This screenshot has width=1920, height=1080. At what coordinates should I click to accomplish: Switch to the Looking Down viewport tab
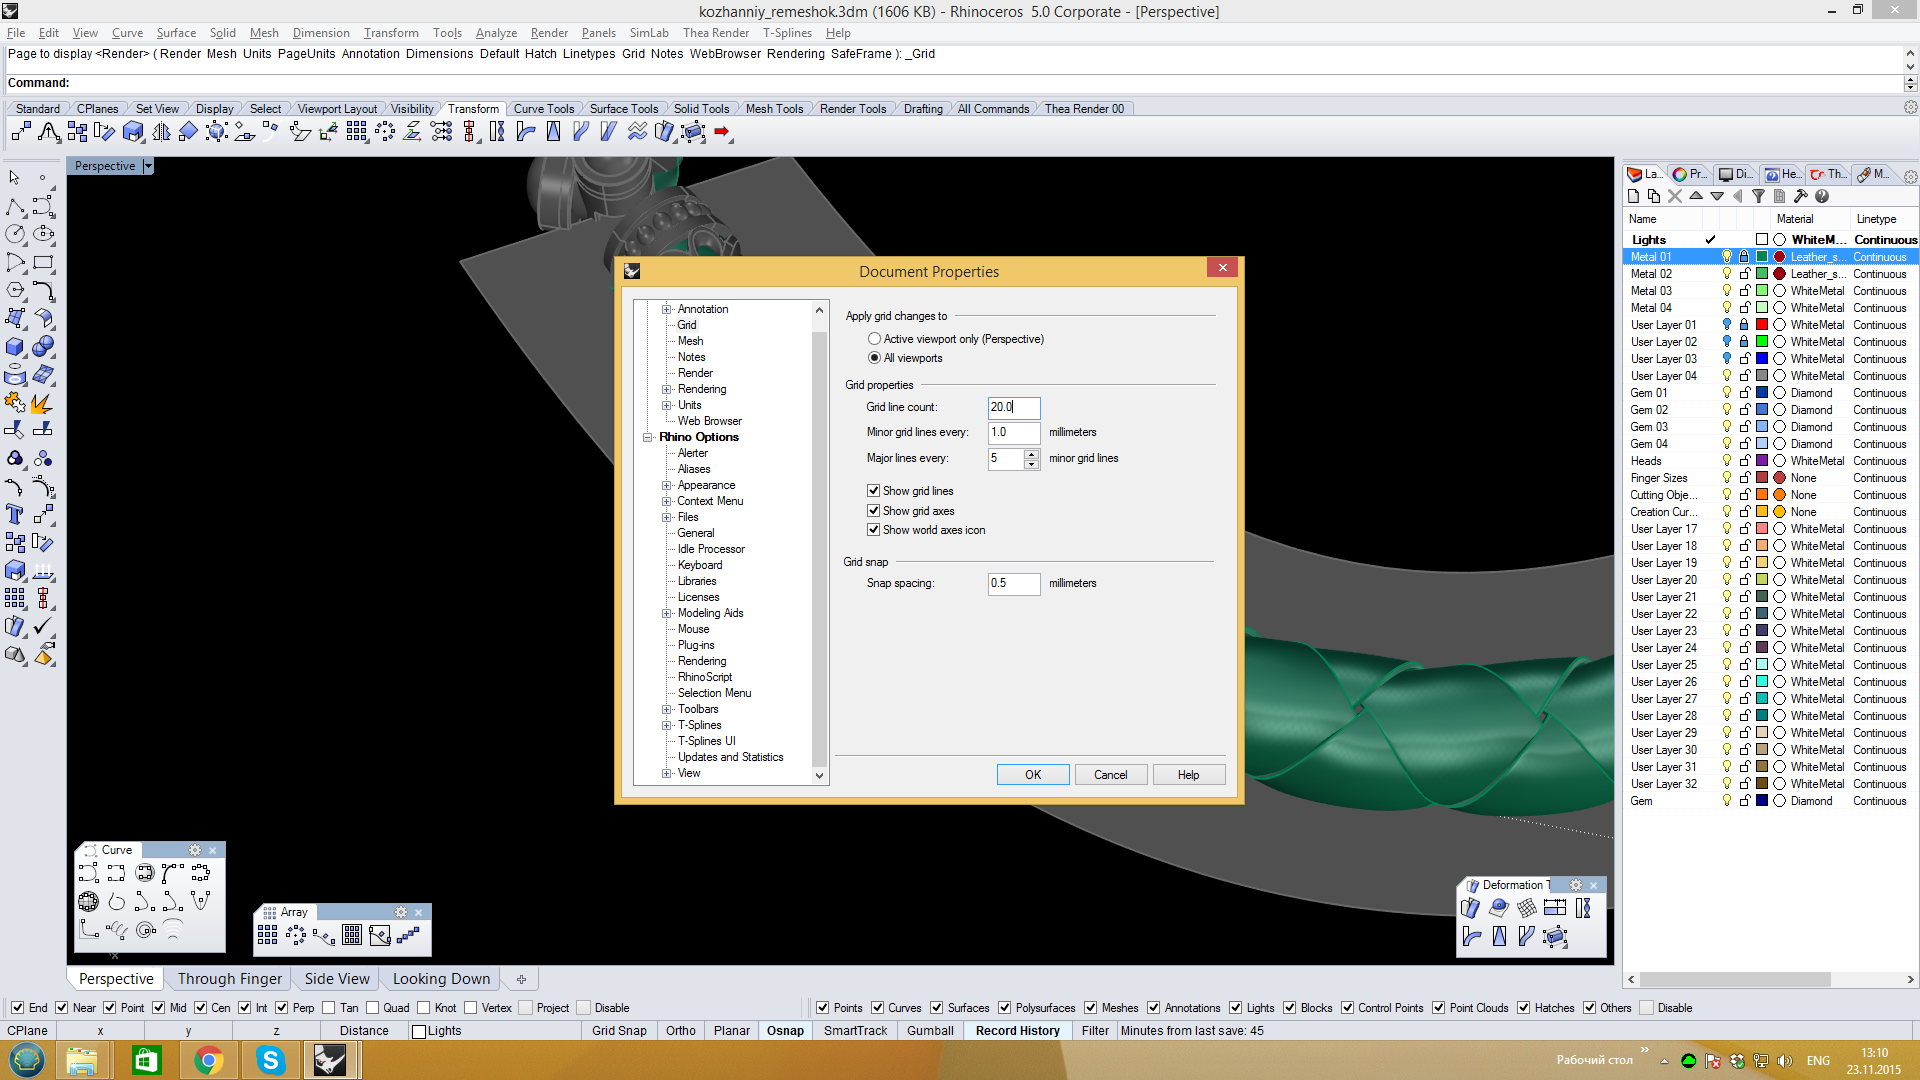click(441, 979)
